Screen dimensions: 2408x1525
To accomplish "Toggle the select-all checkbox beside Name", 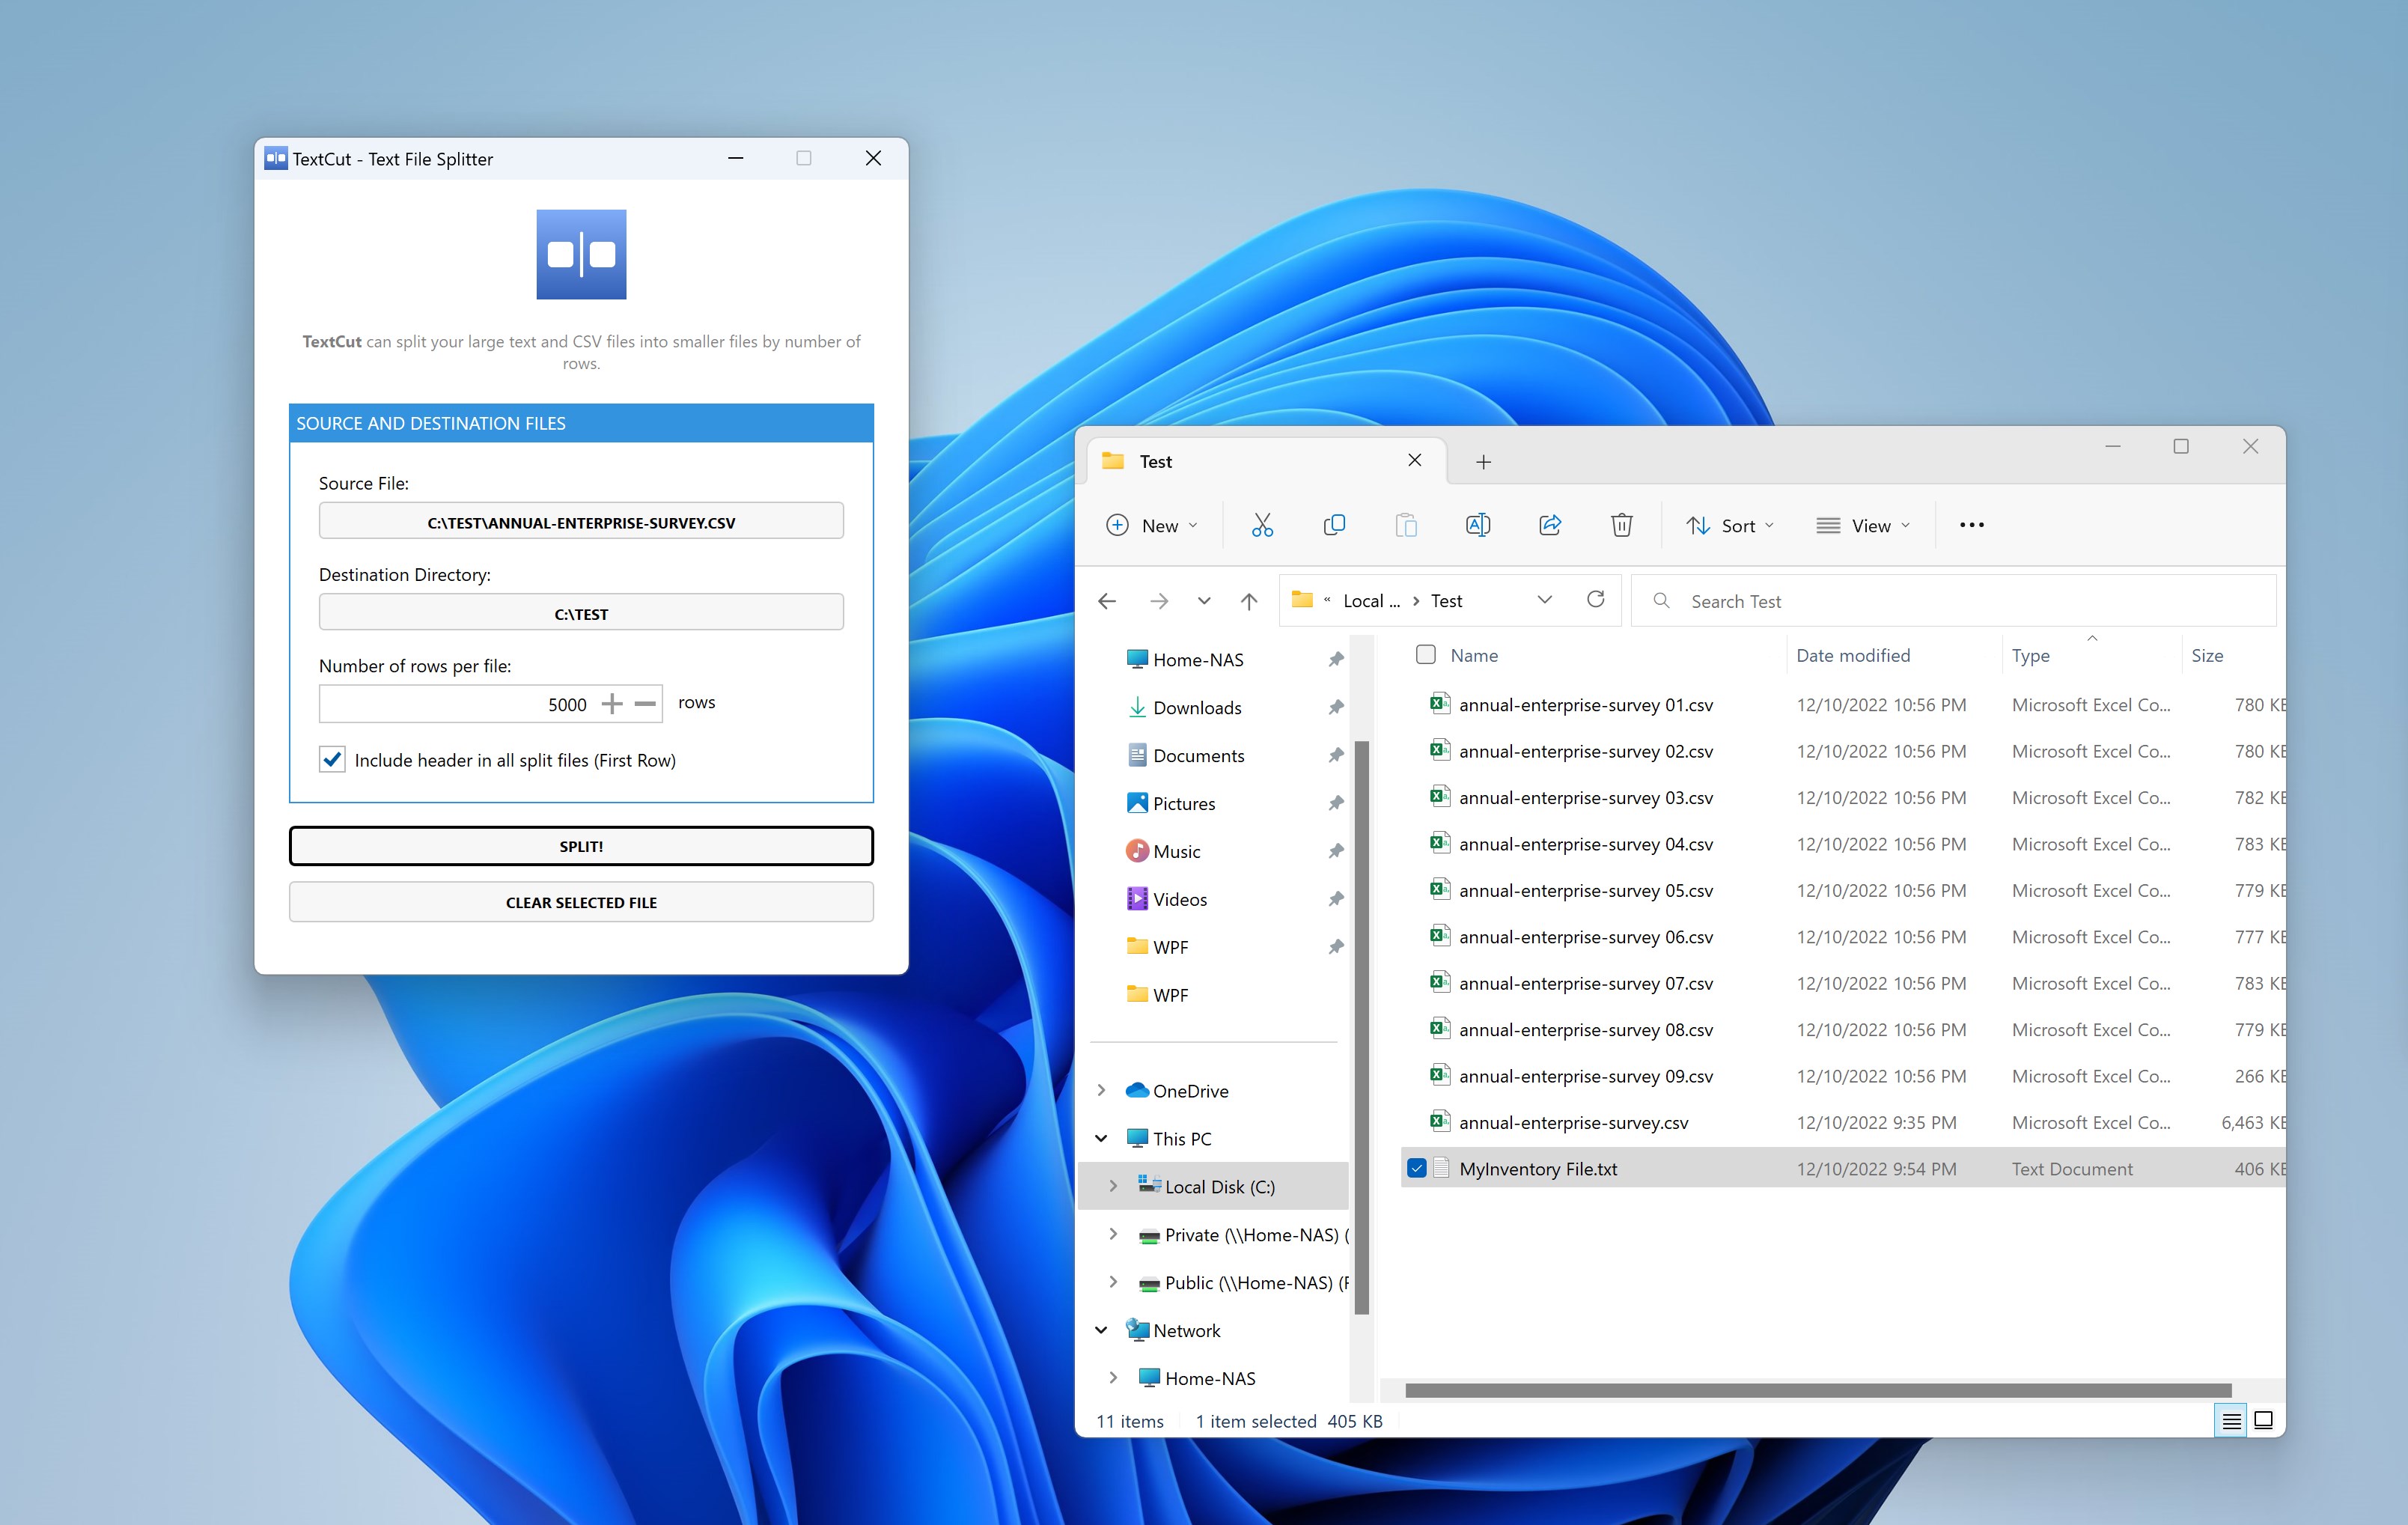I will pos(1426,655).
